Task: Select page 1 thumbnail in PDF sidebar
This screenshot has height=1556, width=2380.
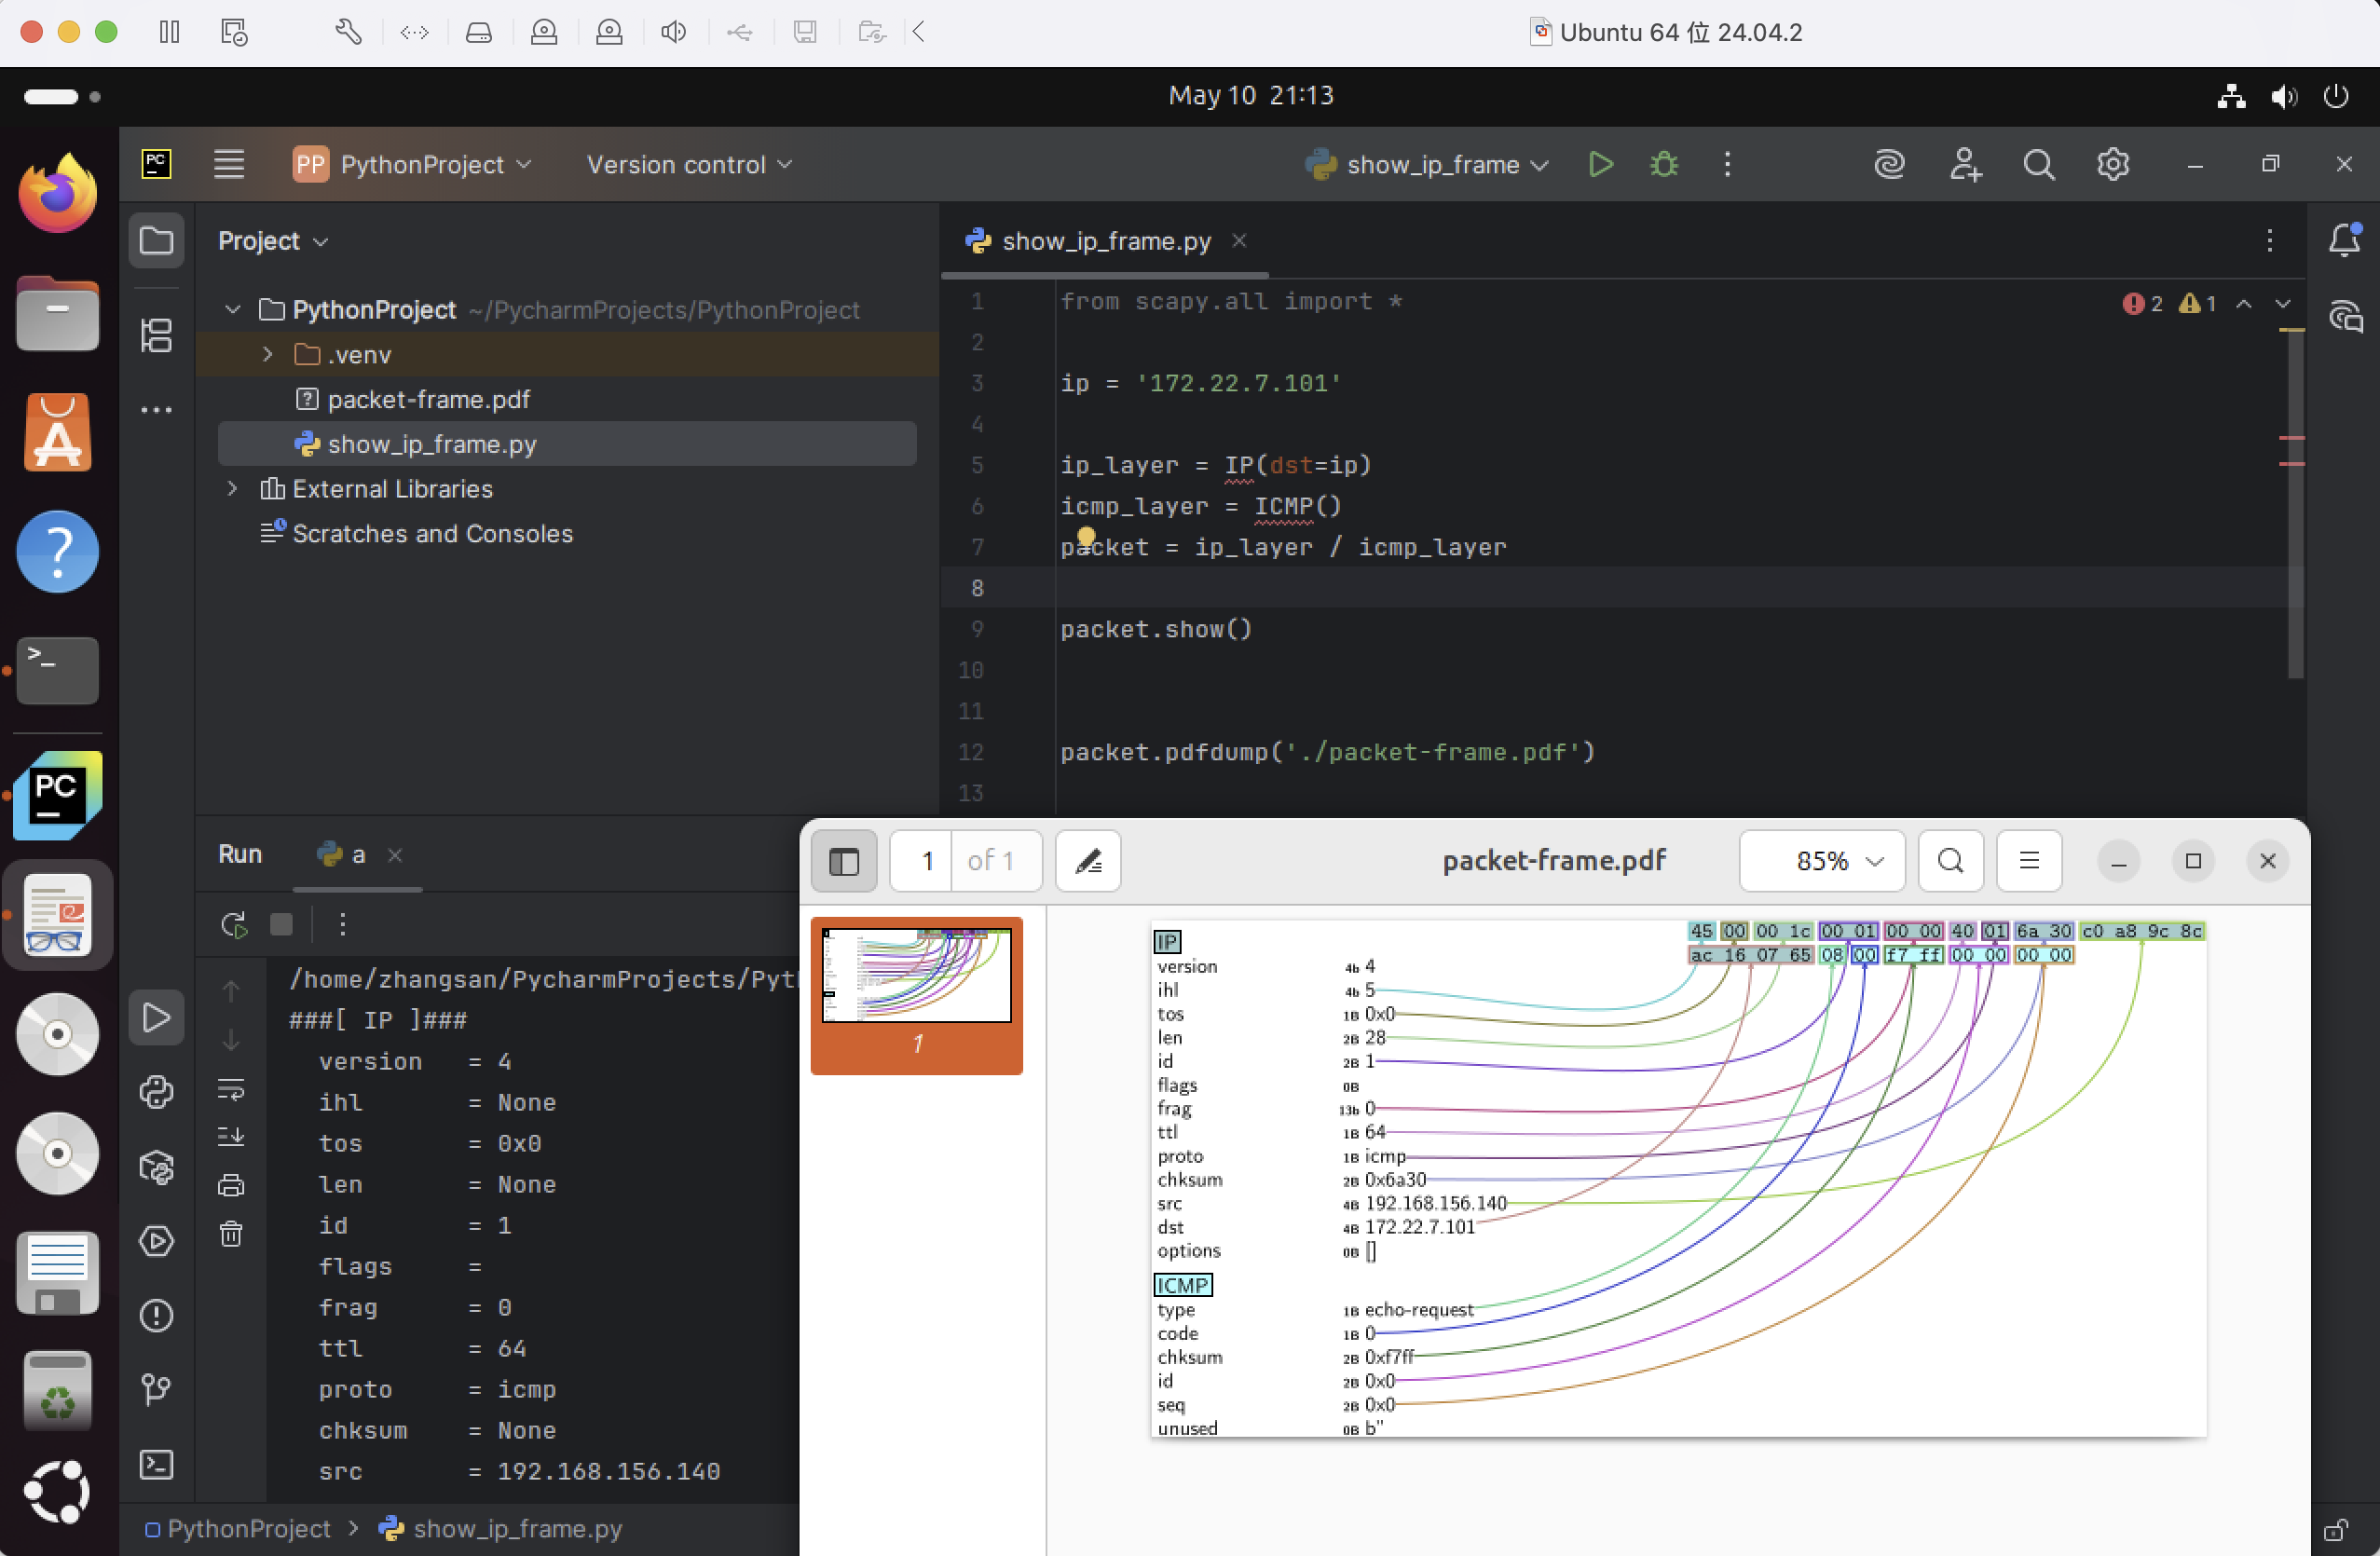Action: pos(916,976)
